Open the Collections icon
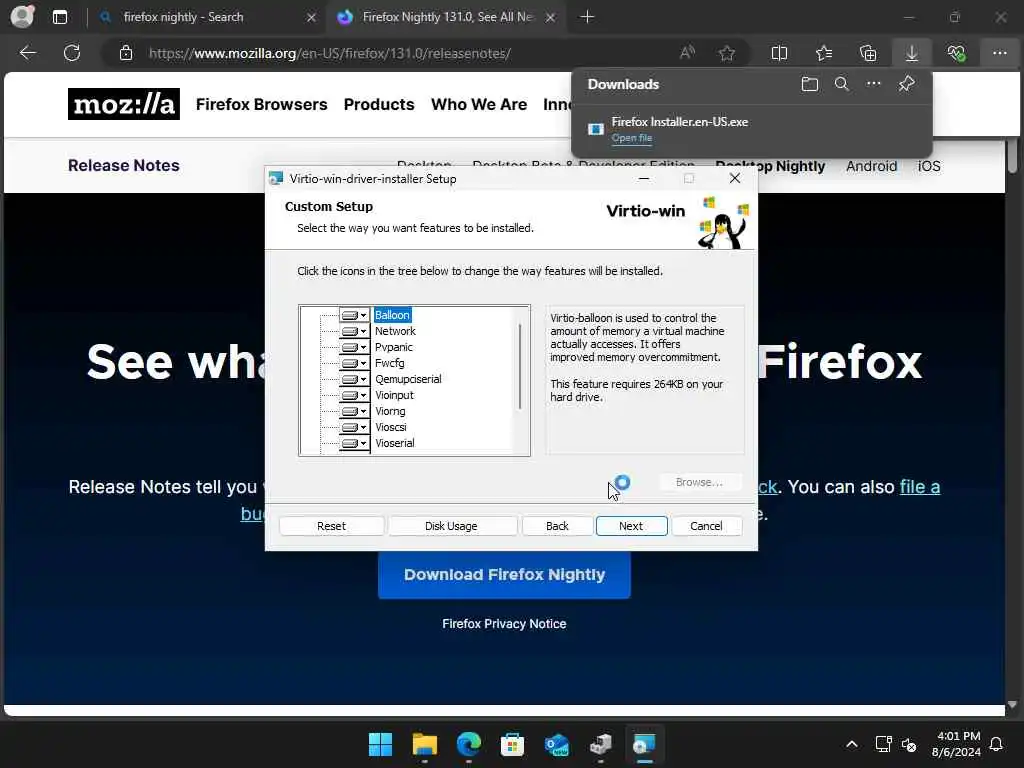 tap(868, 53)
